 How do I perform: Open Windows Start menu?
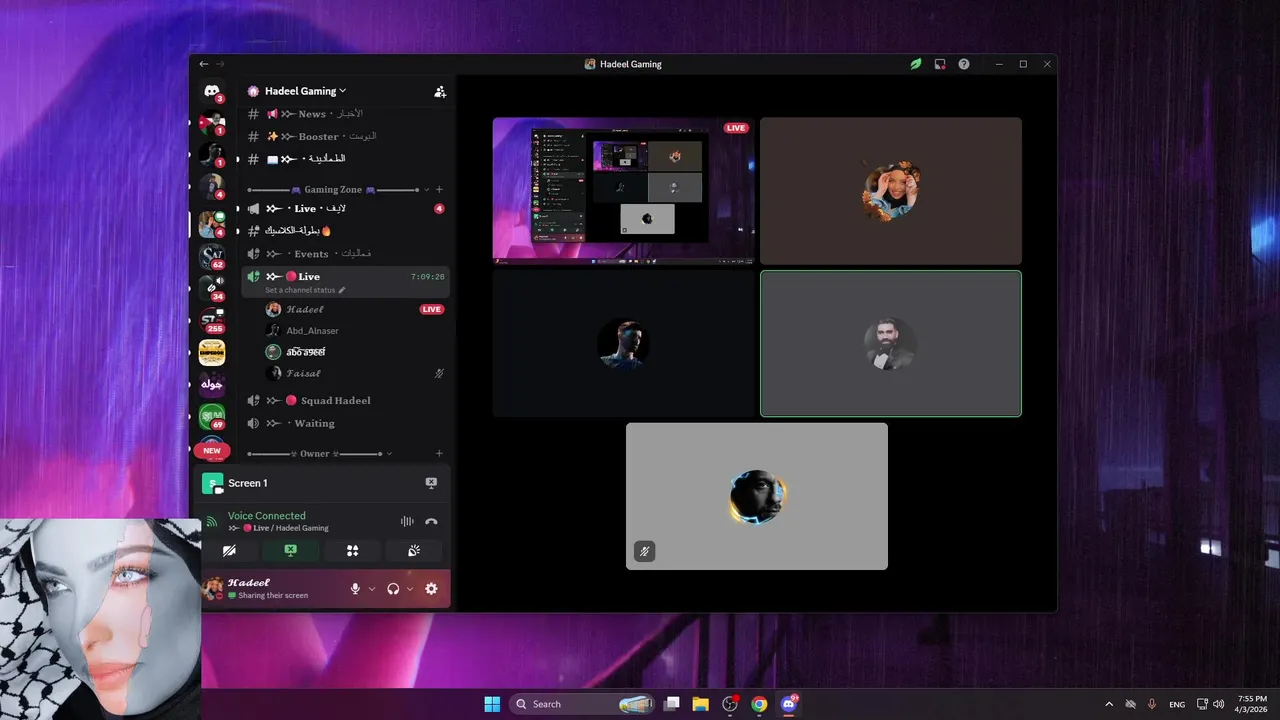pyautogui.click(x=492, y=704)
